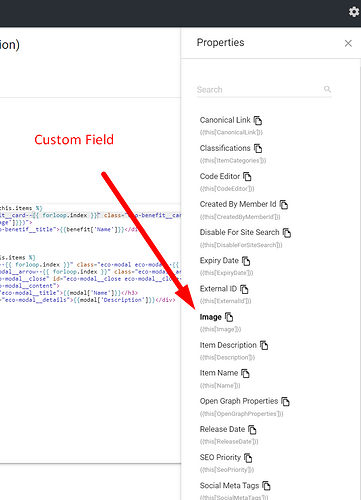The height and width of the screenshot is (500, 361).
Task: Copy the Created By Member Id tag
Action: pyautogui.click(x=284, y=204)
